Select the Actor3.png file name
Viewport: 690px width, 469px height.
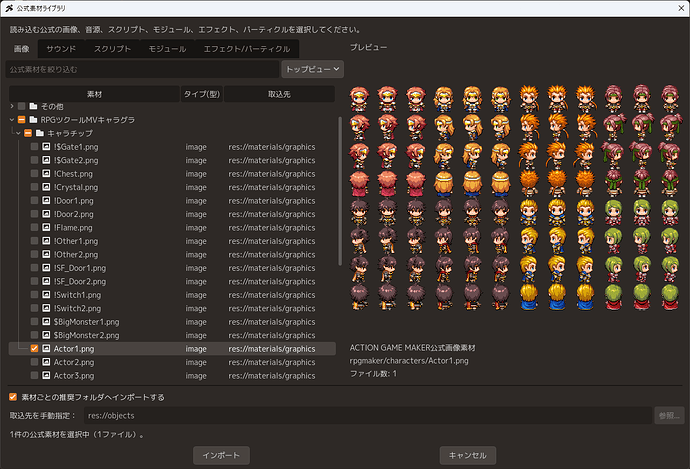coord(74,375)
